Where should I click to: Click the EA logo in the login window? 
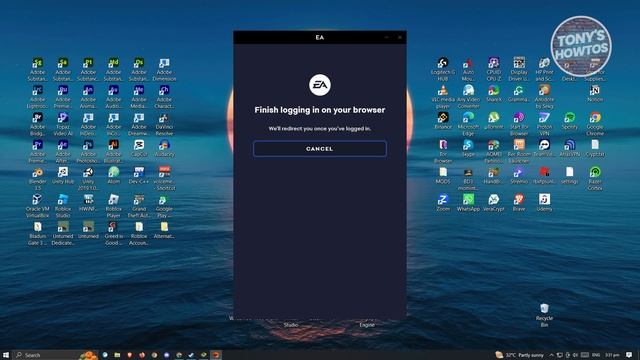click(320, 85)
